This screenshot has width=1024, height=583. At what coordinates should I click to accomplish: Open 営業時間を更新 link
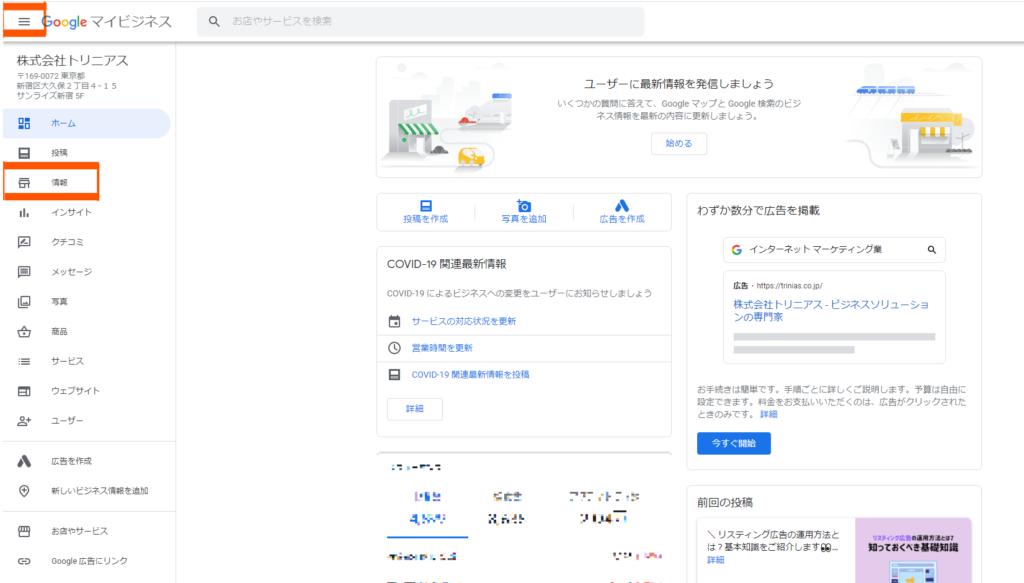click(442, 348)
